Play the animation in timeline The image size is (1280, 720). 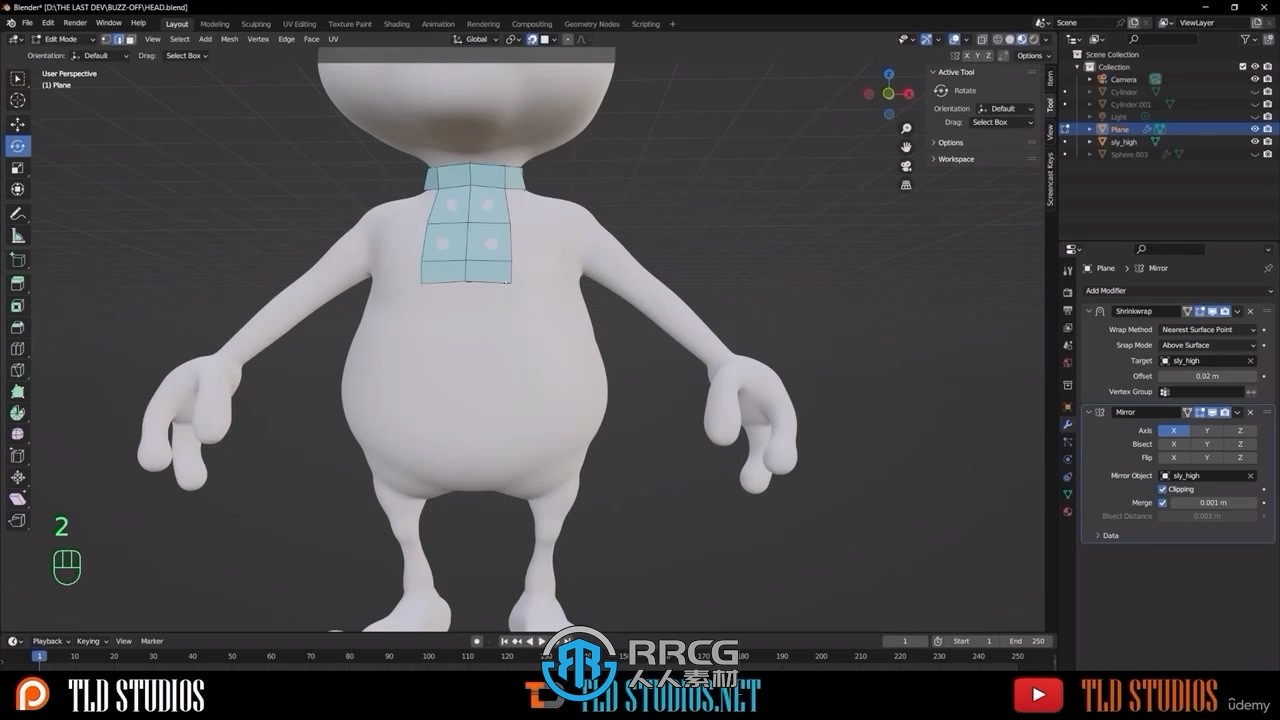(542, 641)
